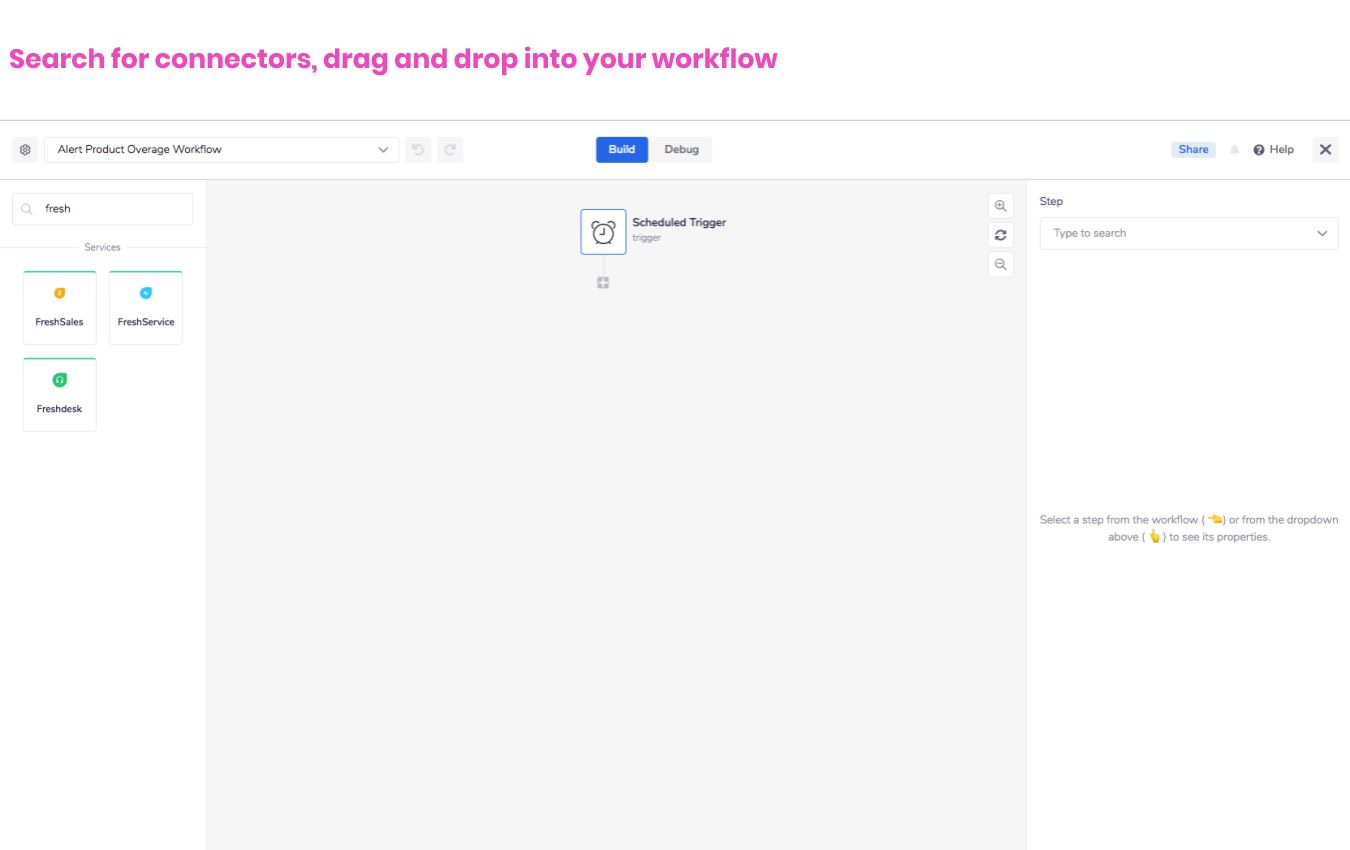Switch to the Debug tab
Viewport: 1350px width, 850px height.
(682, 150)
